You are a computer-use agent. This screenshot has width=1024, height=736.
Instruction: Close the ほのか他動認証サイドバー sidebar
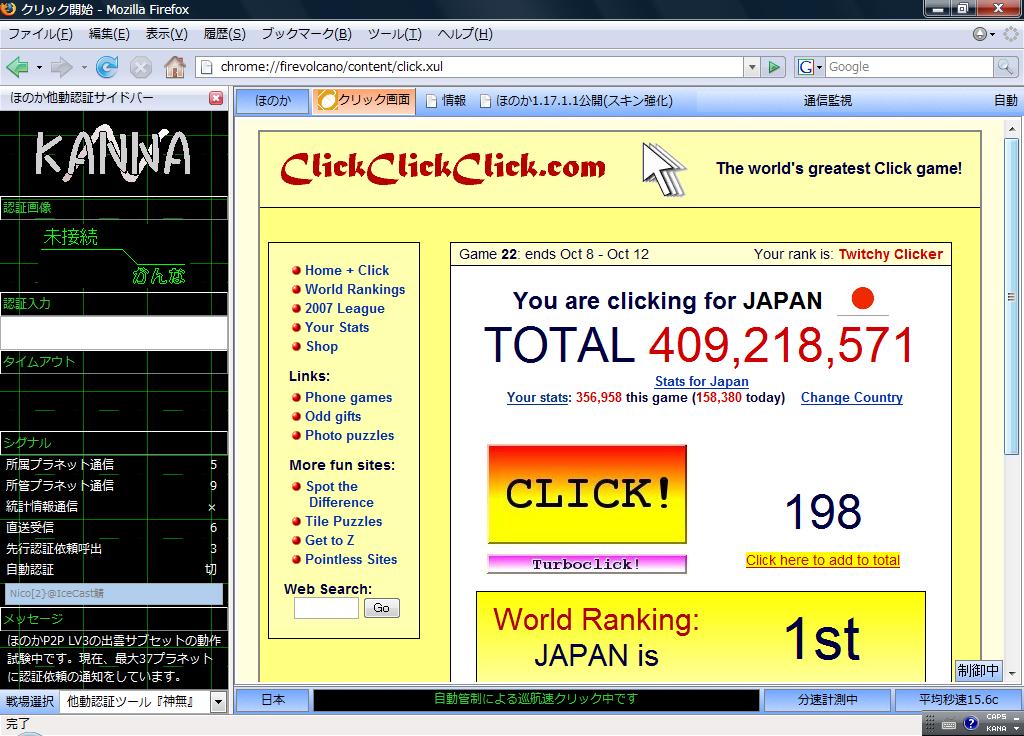[x=216, y=98]
